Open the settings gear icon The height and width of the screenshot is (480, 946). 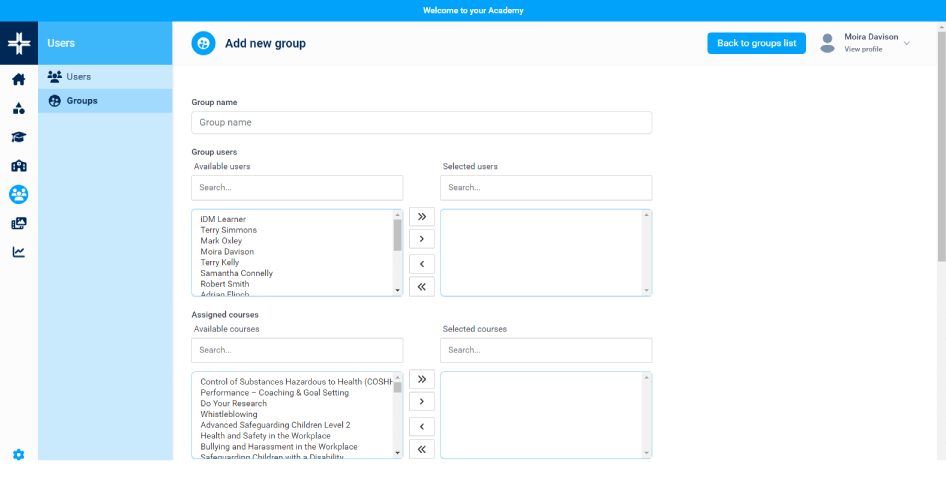coord(18,455)
